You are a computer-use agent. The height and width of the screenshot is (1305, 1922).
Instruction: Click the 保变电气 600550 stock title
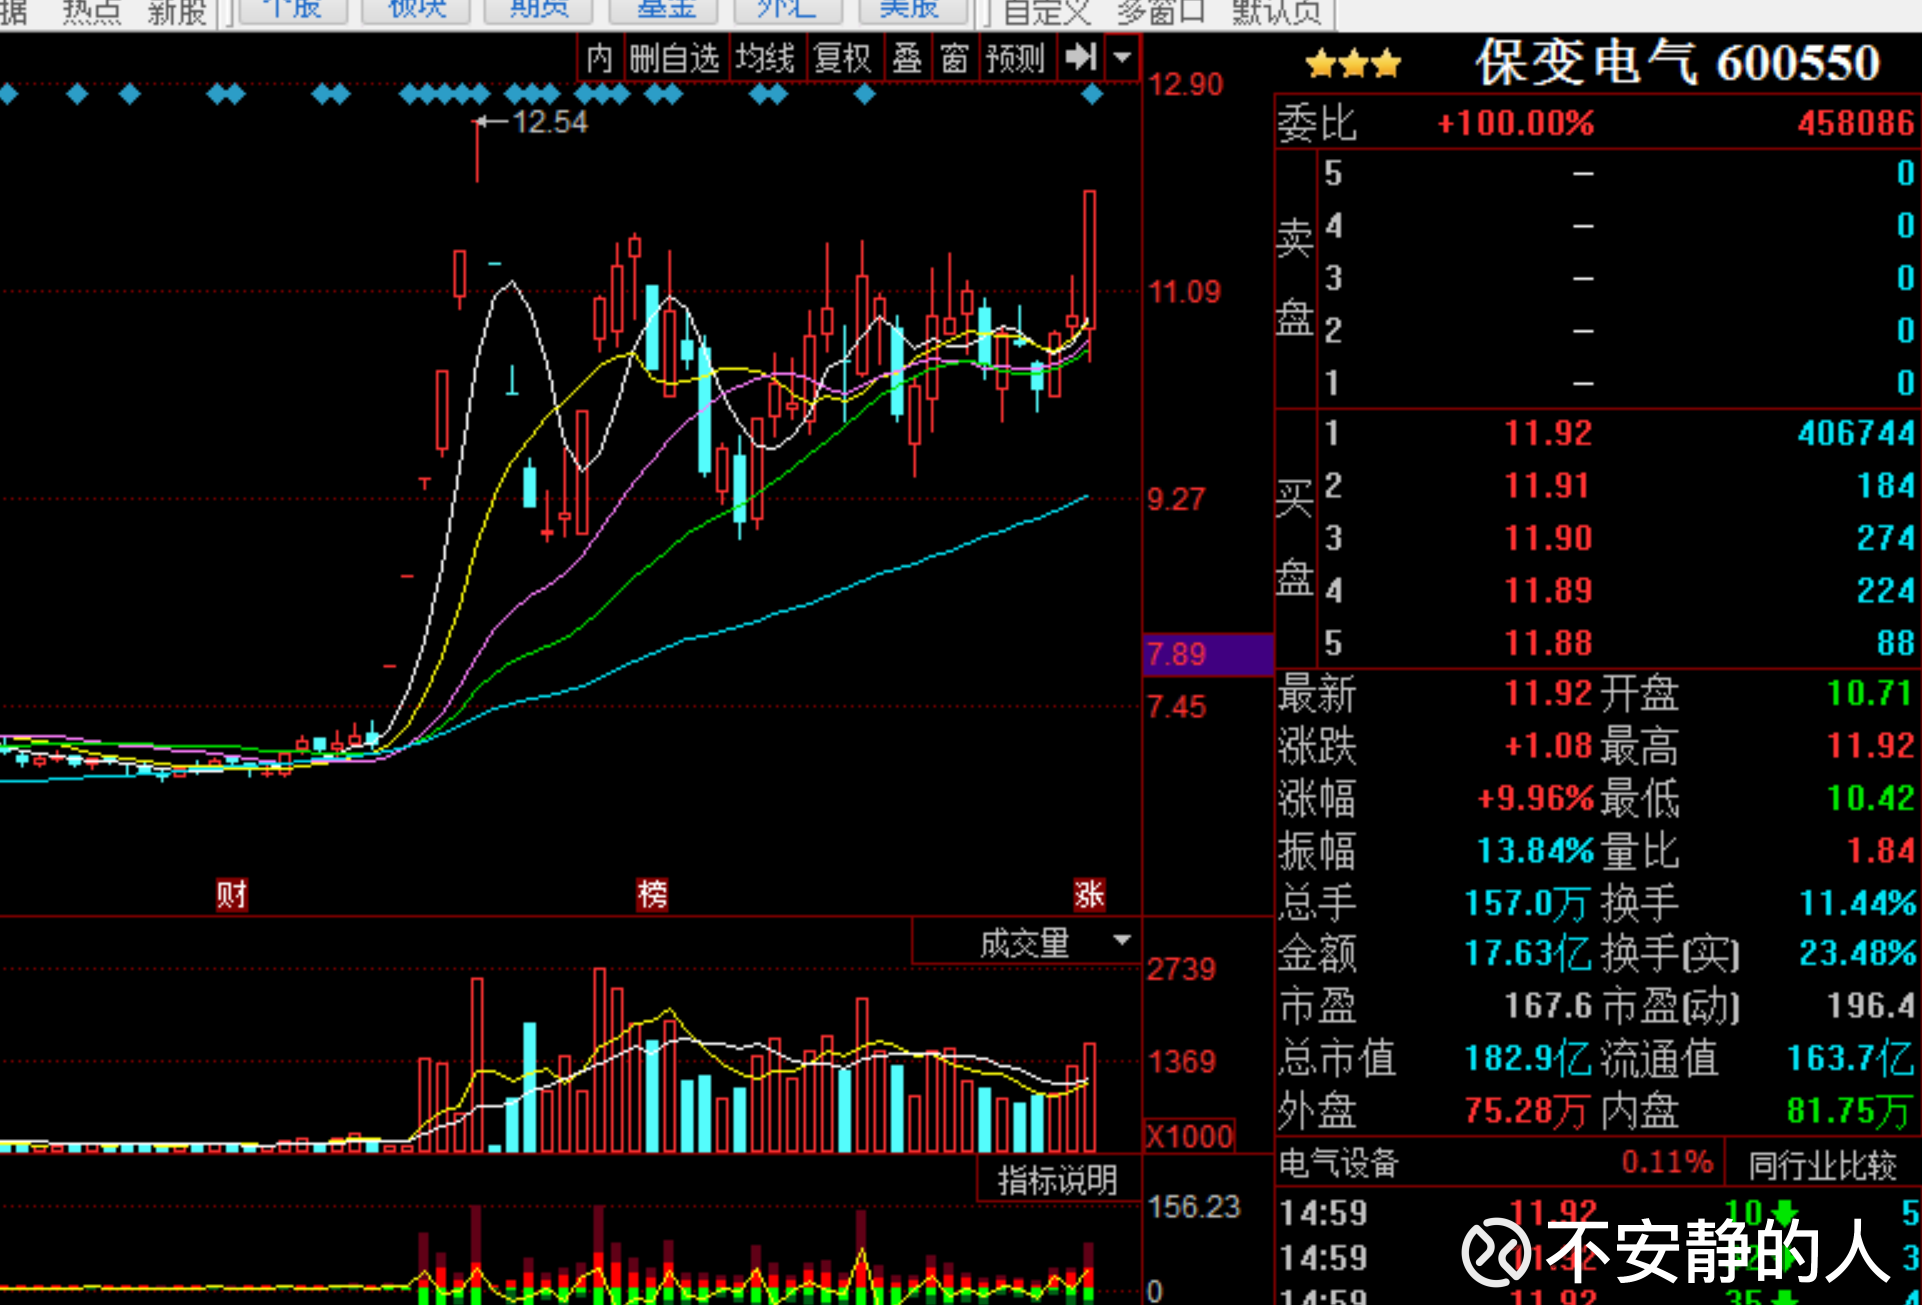pos(1677,63)
